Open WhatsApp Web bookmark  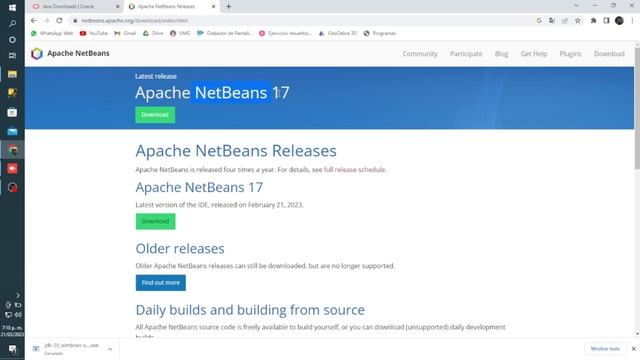[x=51, y=33]
